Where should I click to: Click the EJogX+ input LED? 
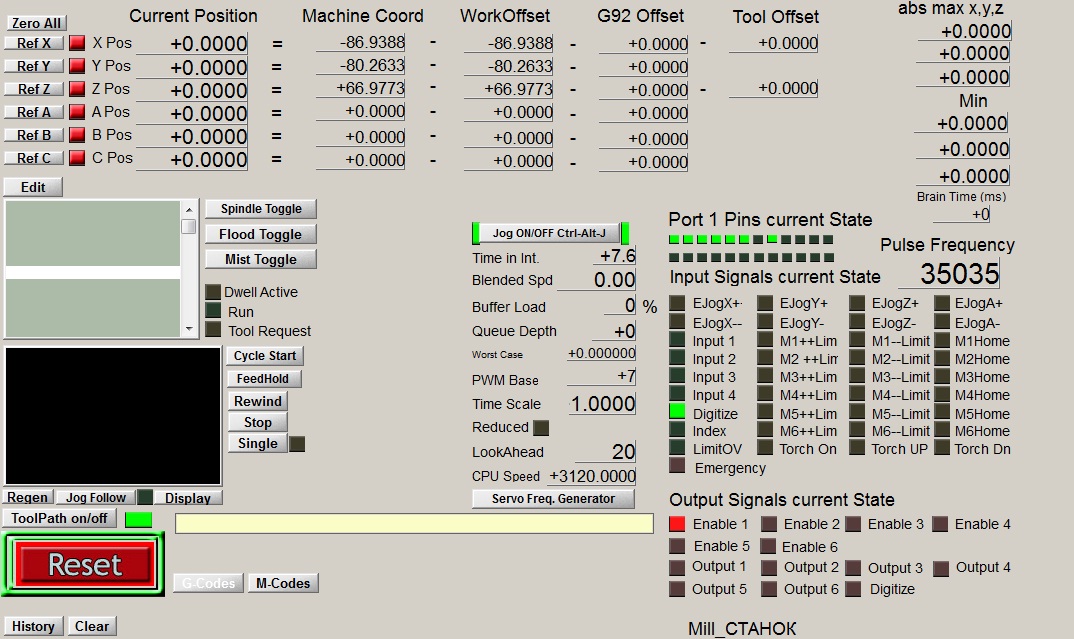click(x=677, y=303)
